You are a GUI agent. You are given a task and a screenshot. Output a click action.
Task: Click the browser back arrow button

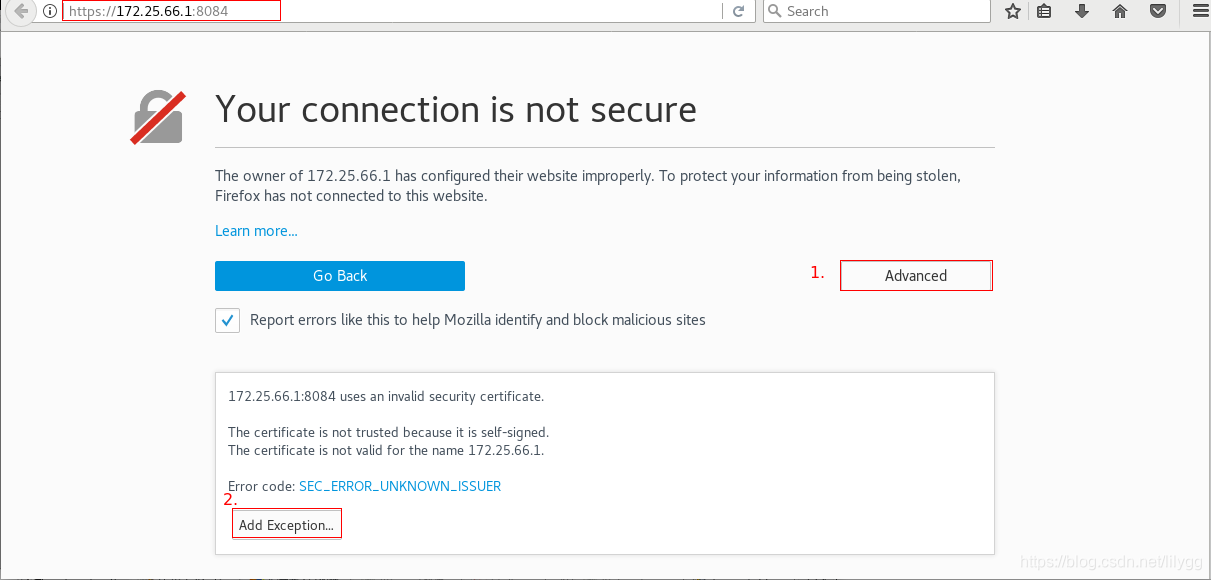click(21, 11)
